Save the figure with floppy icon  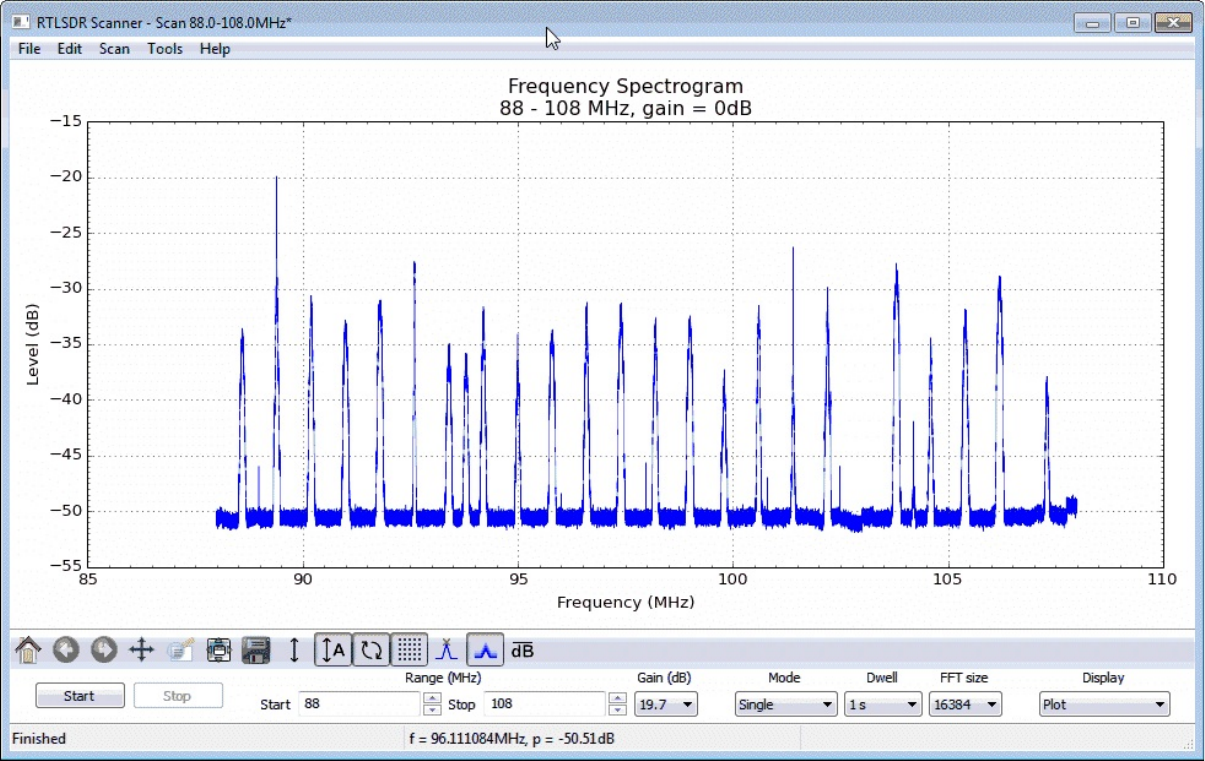[x=256, y=651]
